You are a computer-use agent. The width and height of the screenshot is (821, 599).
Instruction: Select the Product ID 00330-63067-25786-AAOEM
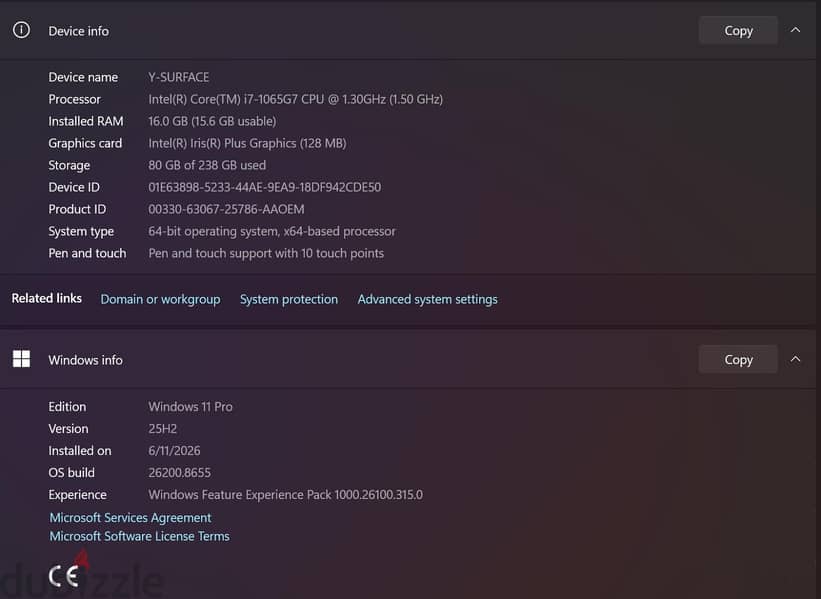(x=226, y=209)
